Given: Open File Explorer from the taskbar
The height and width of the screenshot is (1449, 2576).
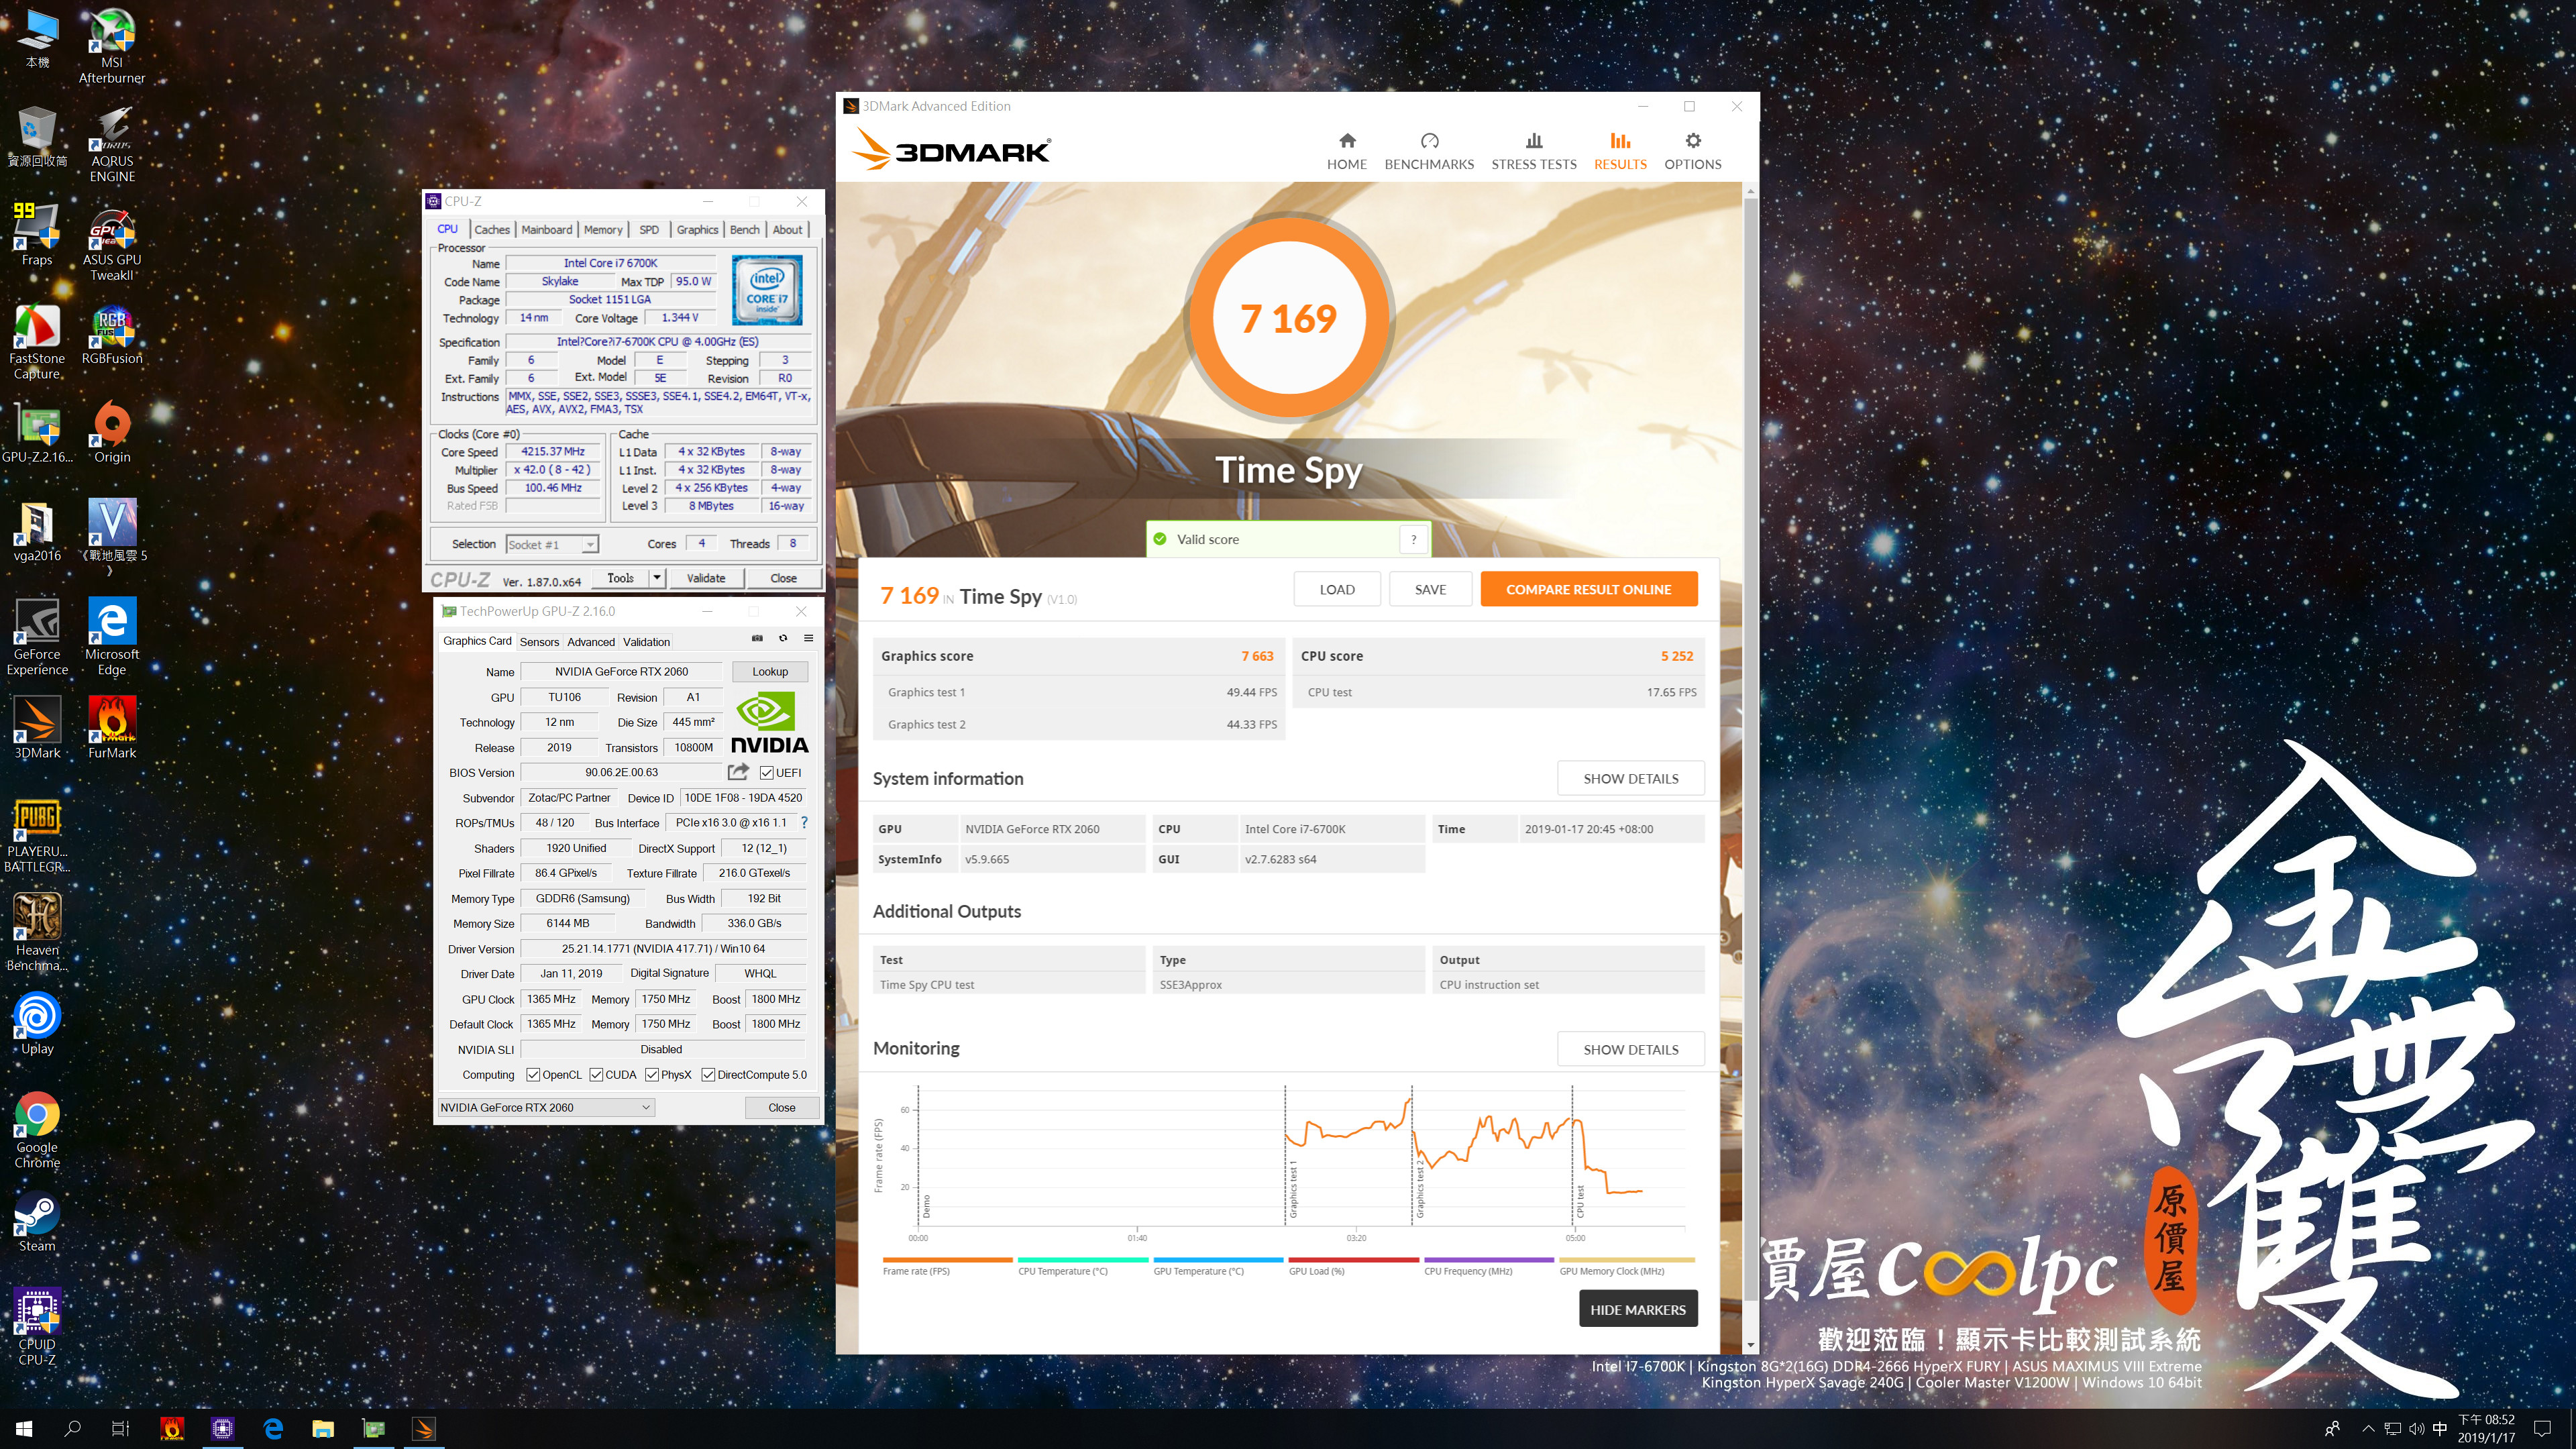Looking at the screenshot, I should 322,1429.
